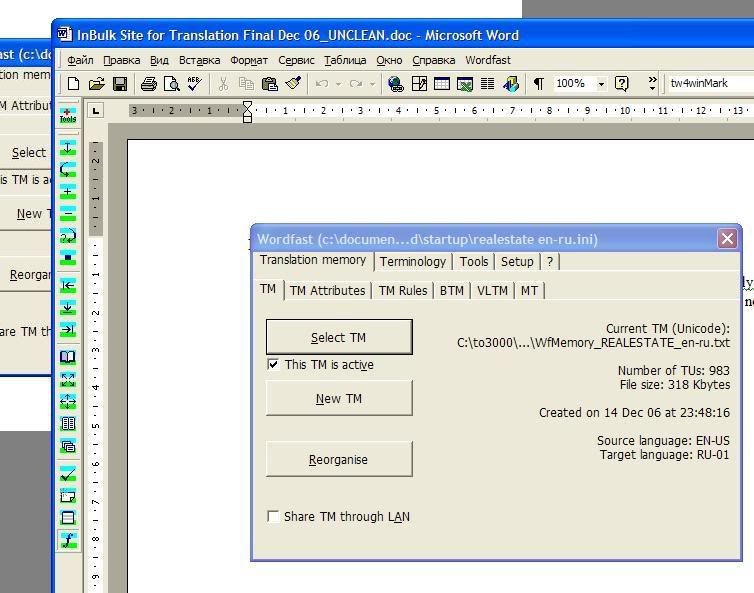Enable 'Share TM through LAN' checkbox

click(x=273, y=517)
